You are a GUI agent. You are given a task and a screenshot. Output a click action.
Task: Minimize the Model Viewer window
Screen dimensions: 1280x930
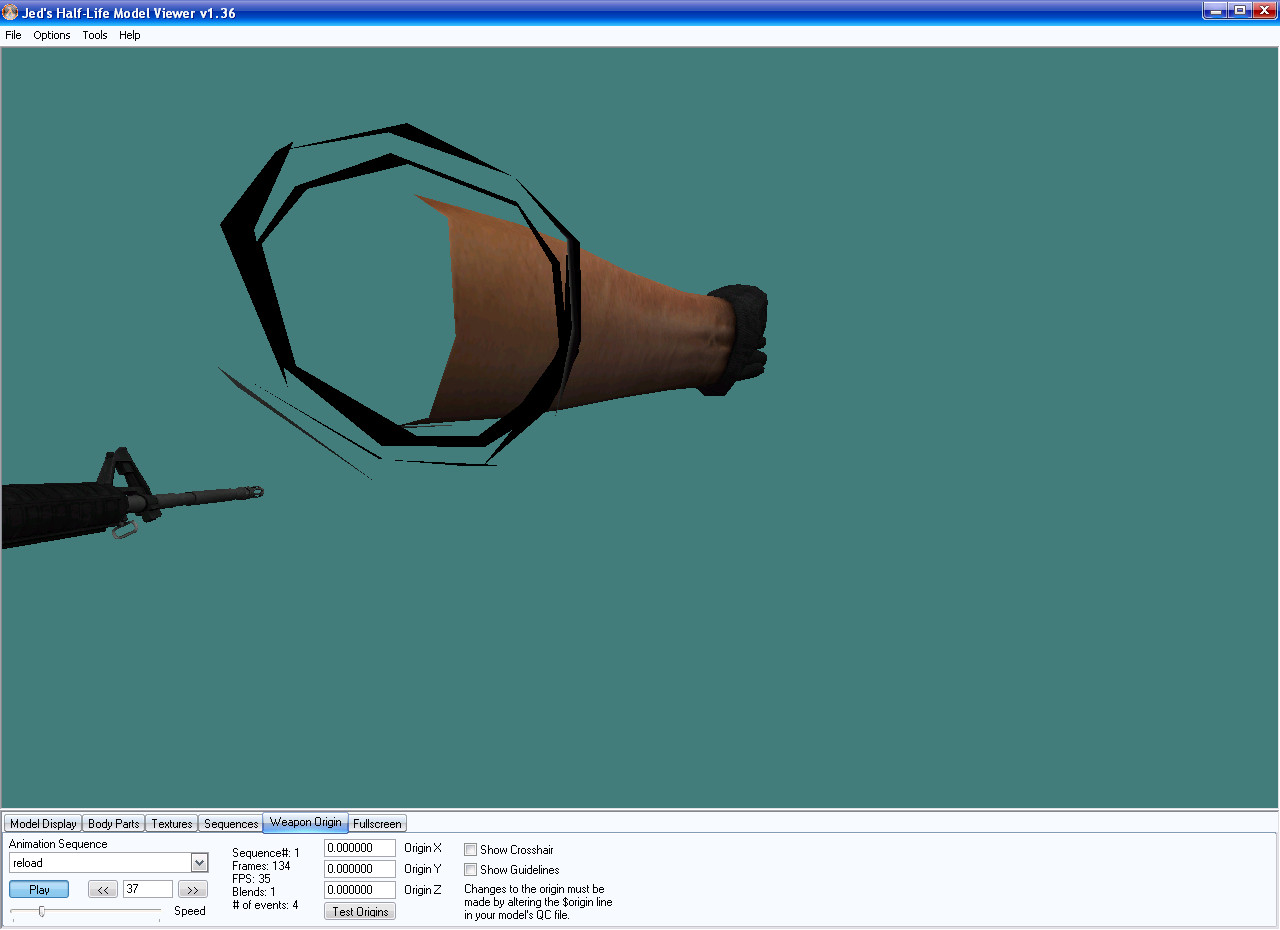[1215, 11]
